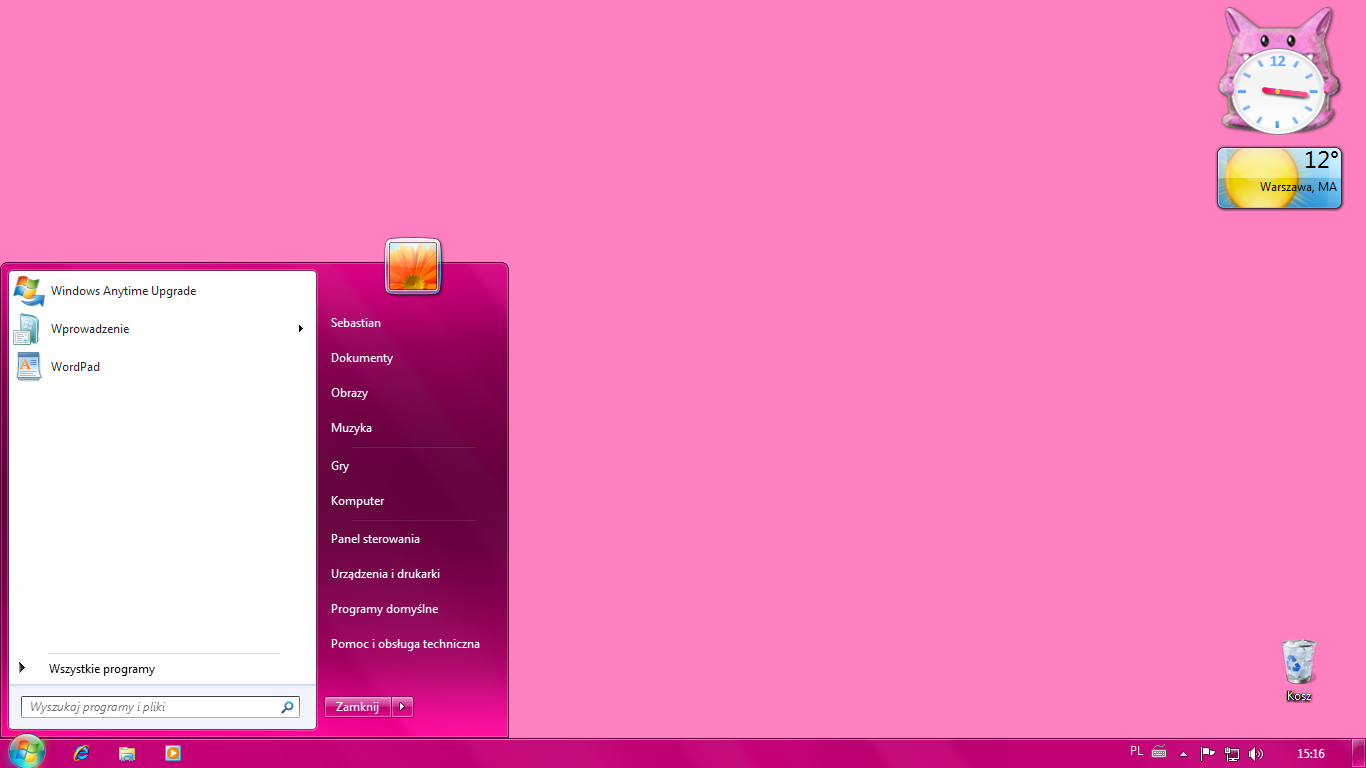Open Urządzenia i drukarki link
The height and width of the screenshot is (768, 1366).
(385, 574)
